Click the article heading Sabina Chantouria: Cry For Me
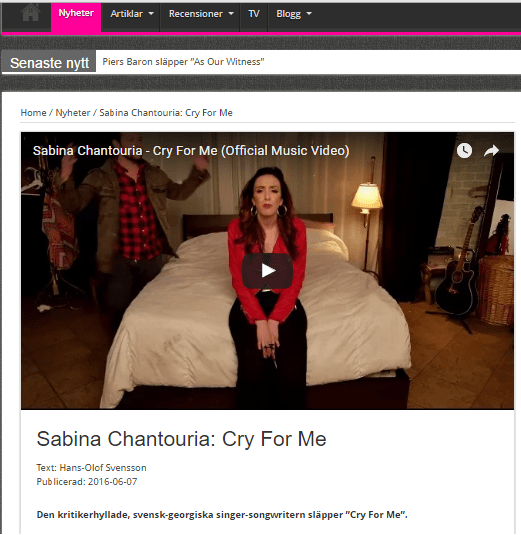Image resolution: width=521 pixels, height=535 pixels. (182, 439)
